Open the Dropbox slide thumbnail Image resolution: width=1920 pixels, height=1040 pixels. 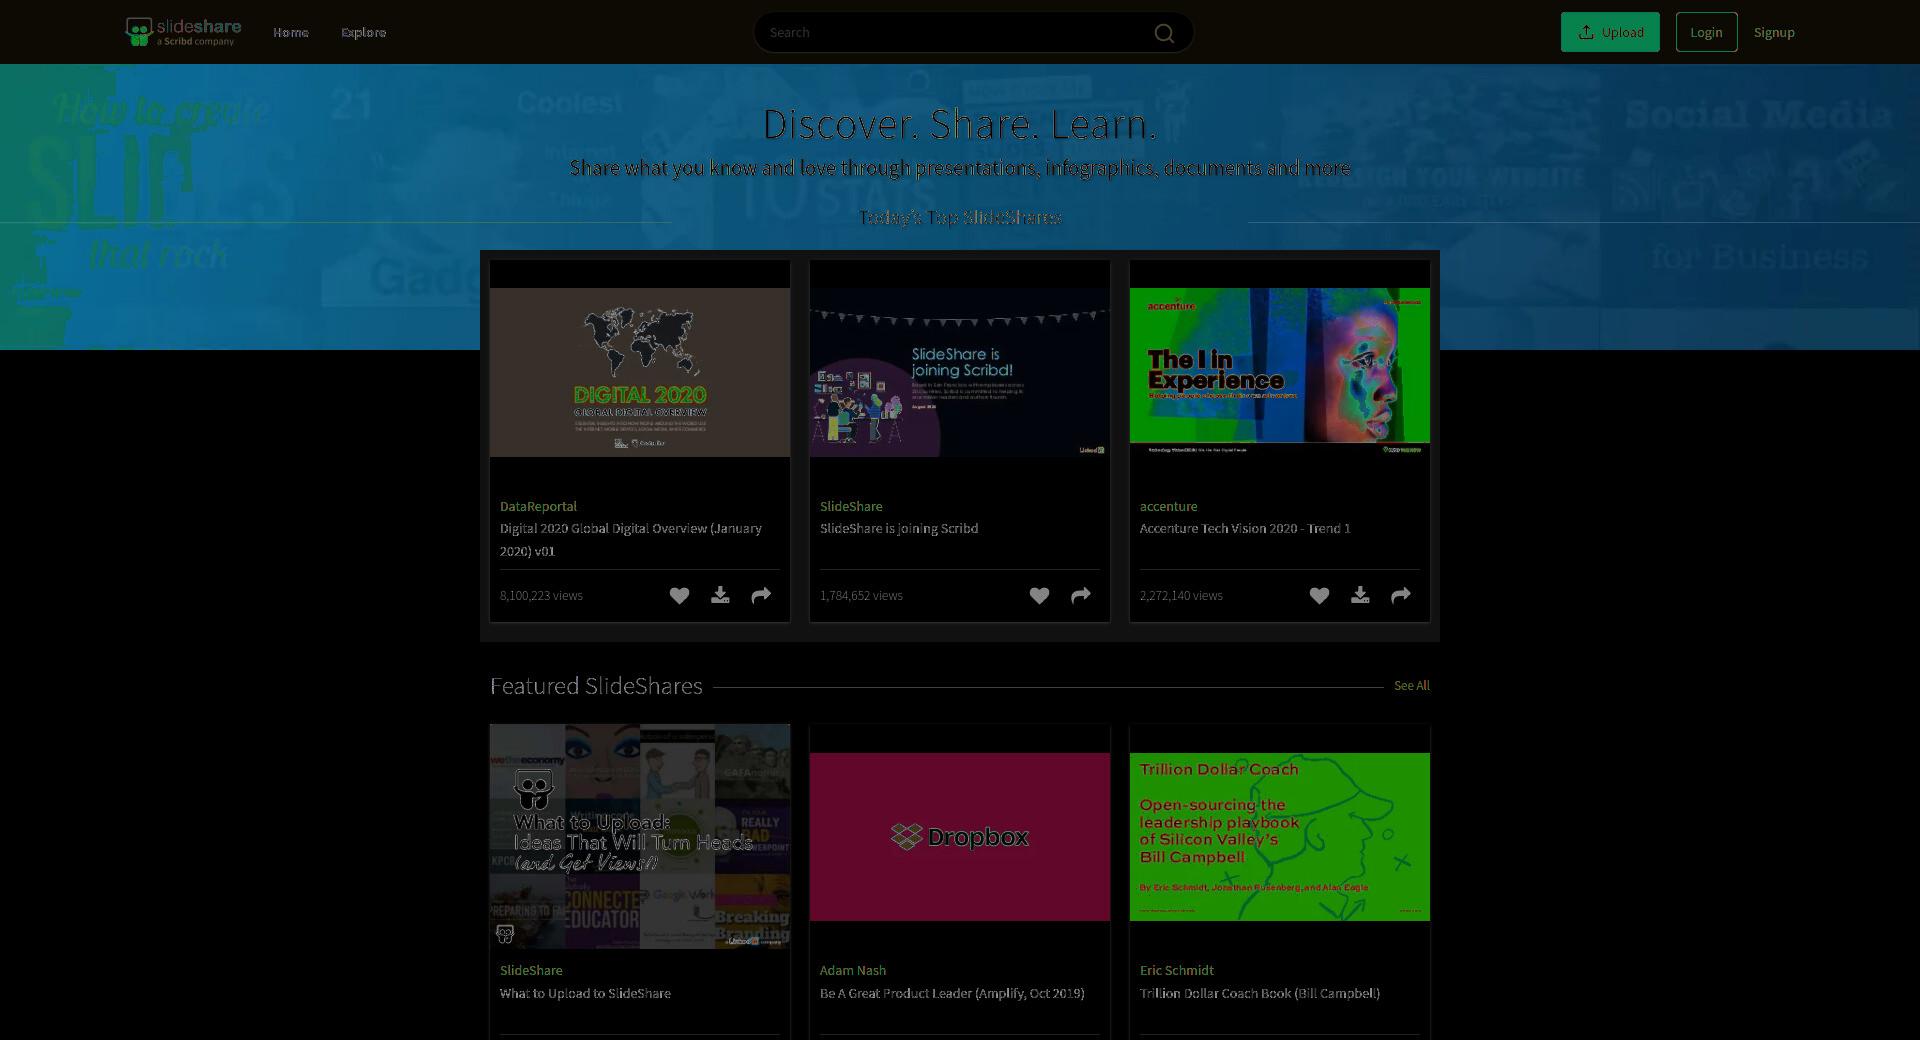[960, 837]
